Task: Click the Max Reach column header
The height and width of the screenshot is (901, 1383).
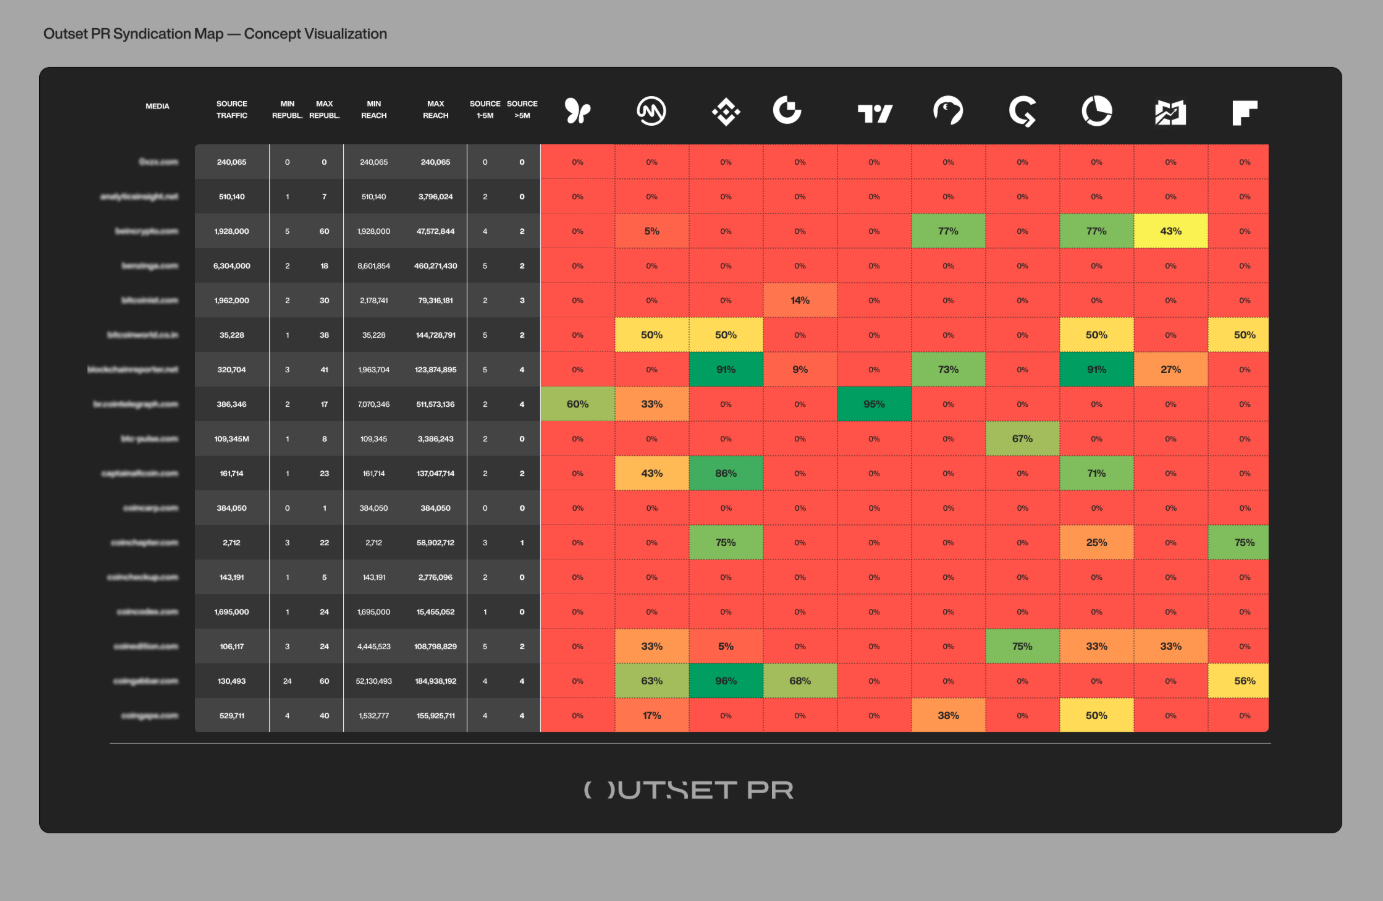Action: (x=436, y=110)
